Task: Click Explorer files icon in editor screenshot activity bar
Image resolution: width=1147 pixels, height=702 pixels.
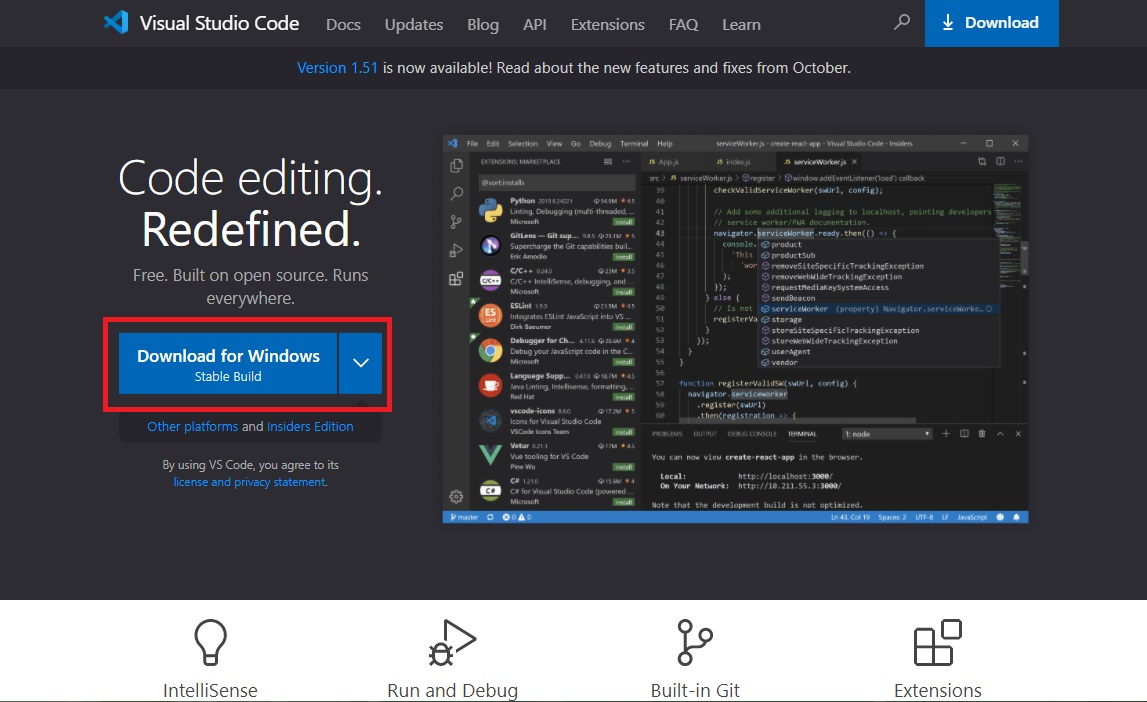Action: [x=456, y=166]
